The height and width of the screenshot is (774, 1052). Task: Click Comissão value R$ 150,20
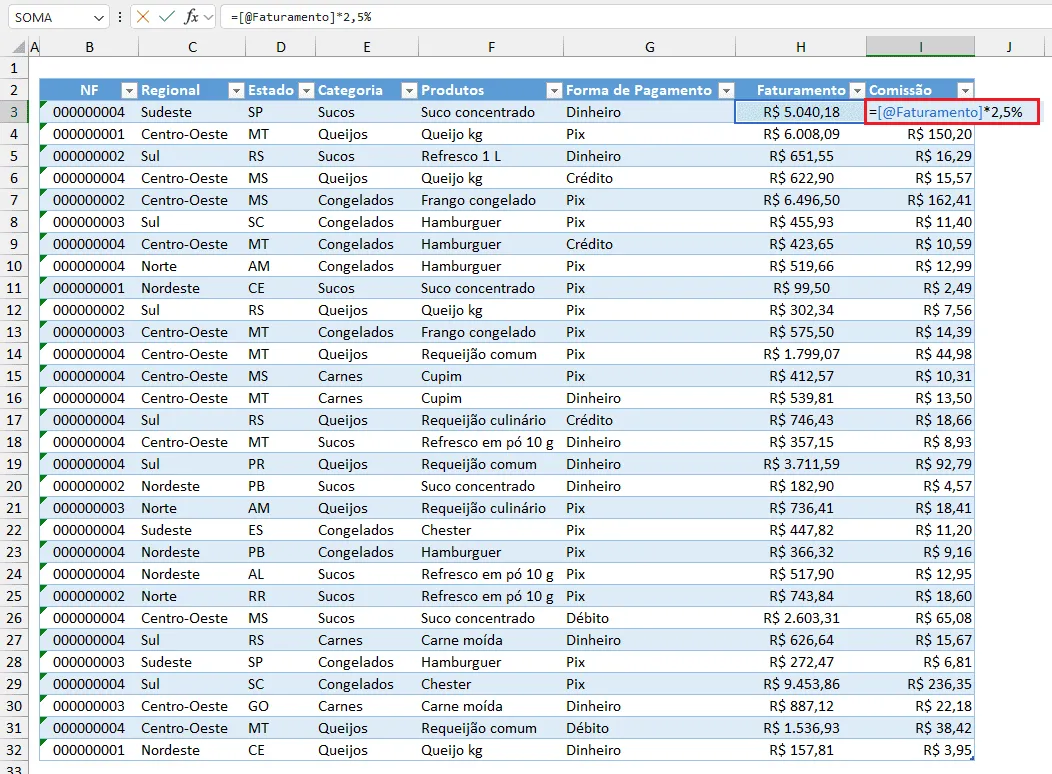[920, 134]
